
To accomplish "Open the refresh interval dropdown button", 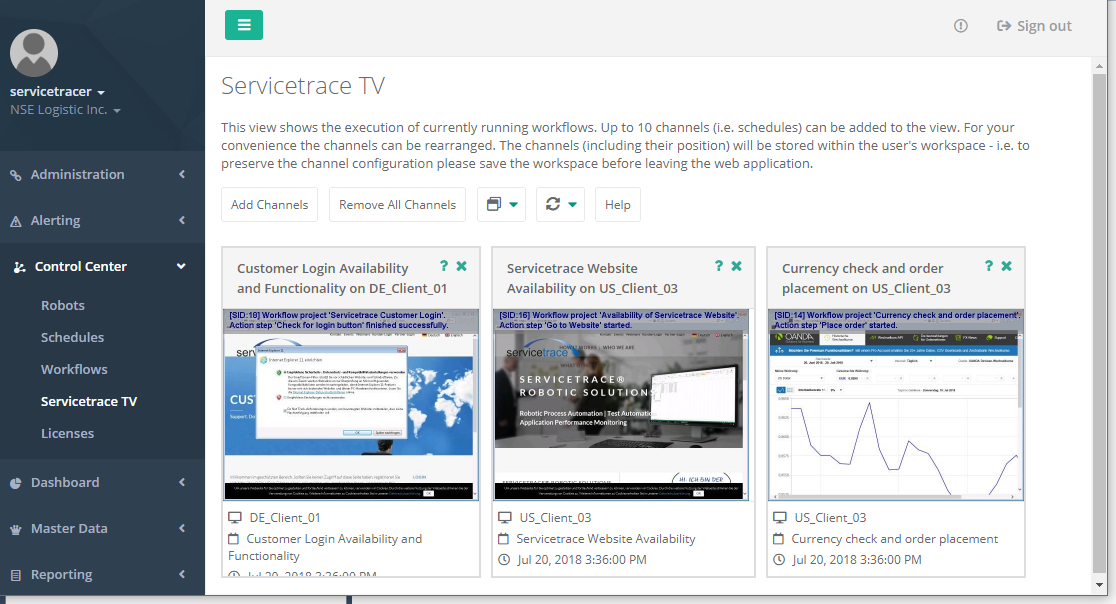I will (561, 205).
